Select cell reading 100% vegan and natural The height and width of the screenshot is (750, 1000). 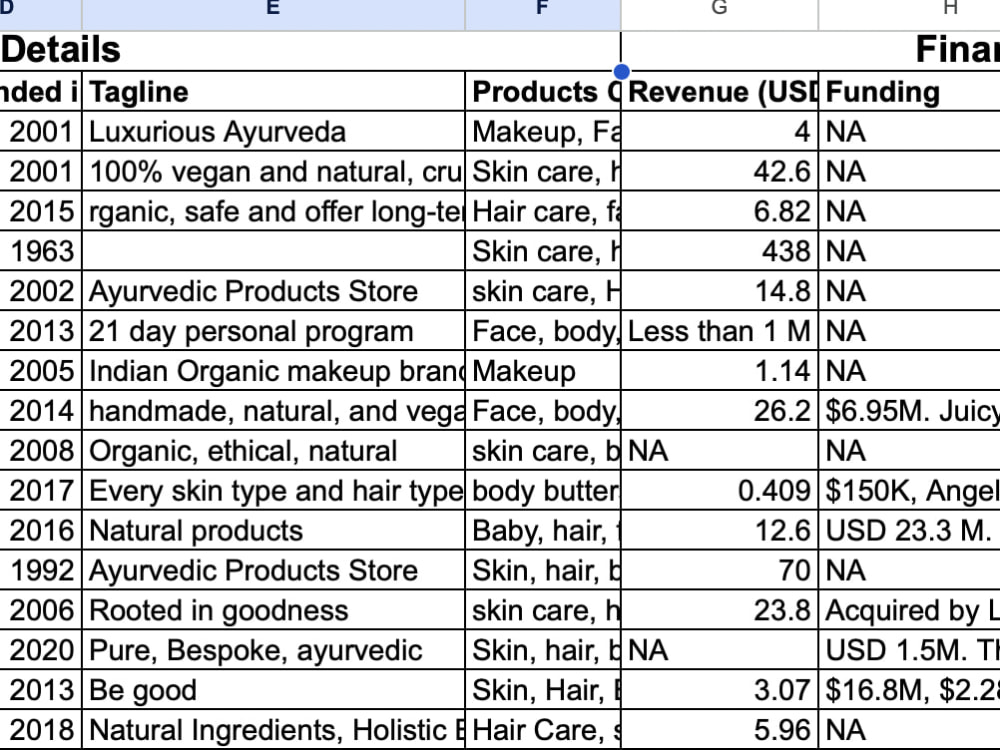click(274, 172)
